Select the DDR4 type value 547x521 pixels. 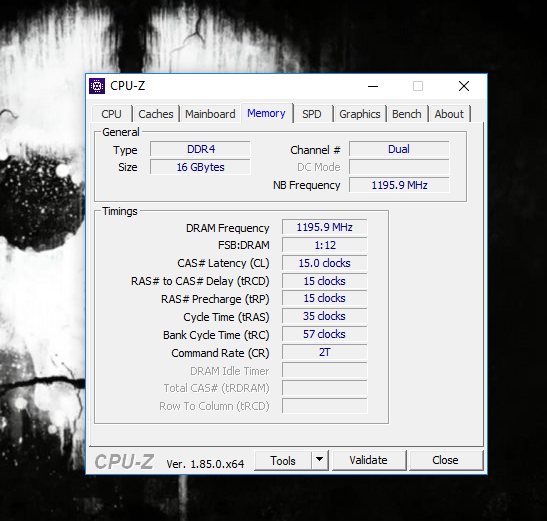(200, 149)
